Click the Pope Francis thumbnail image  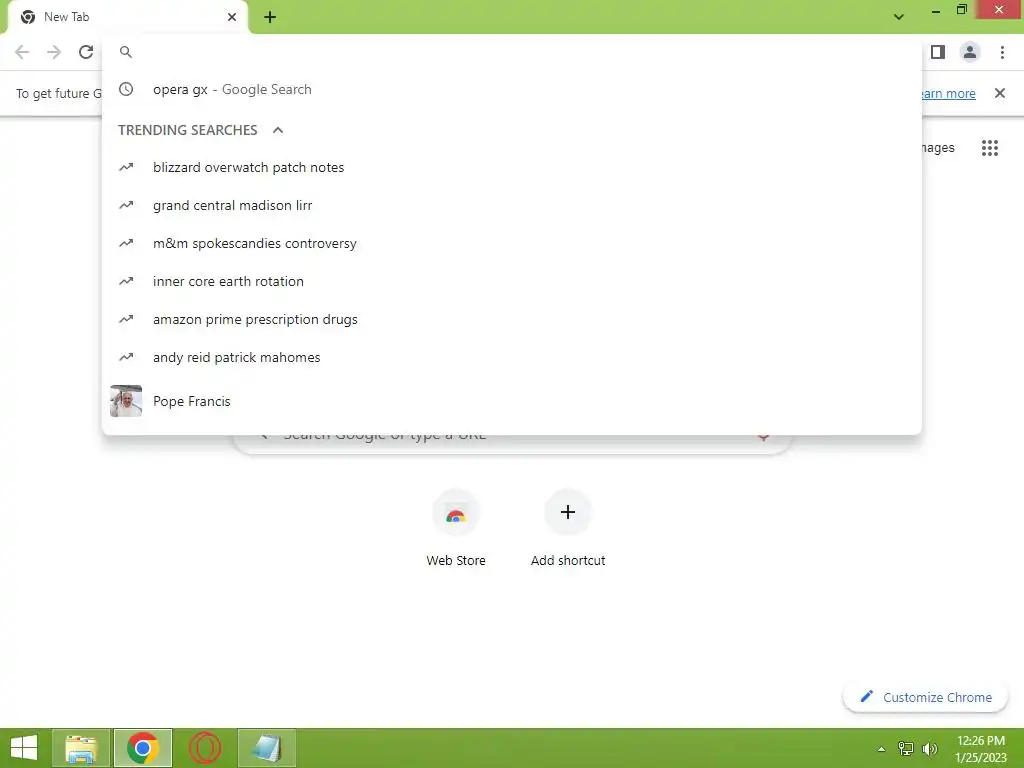point(126,401)
